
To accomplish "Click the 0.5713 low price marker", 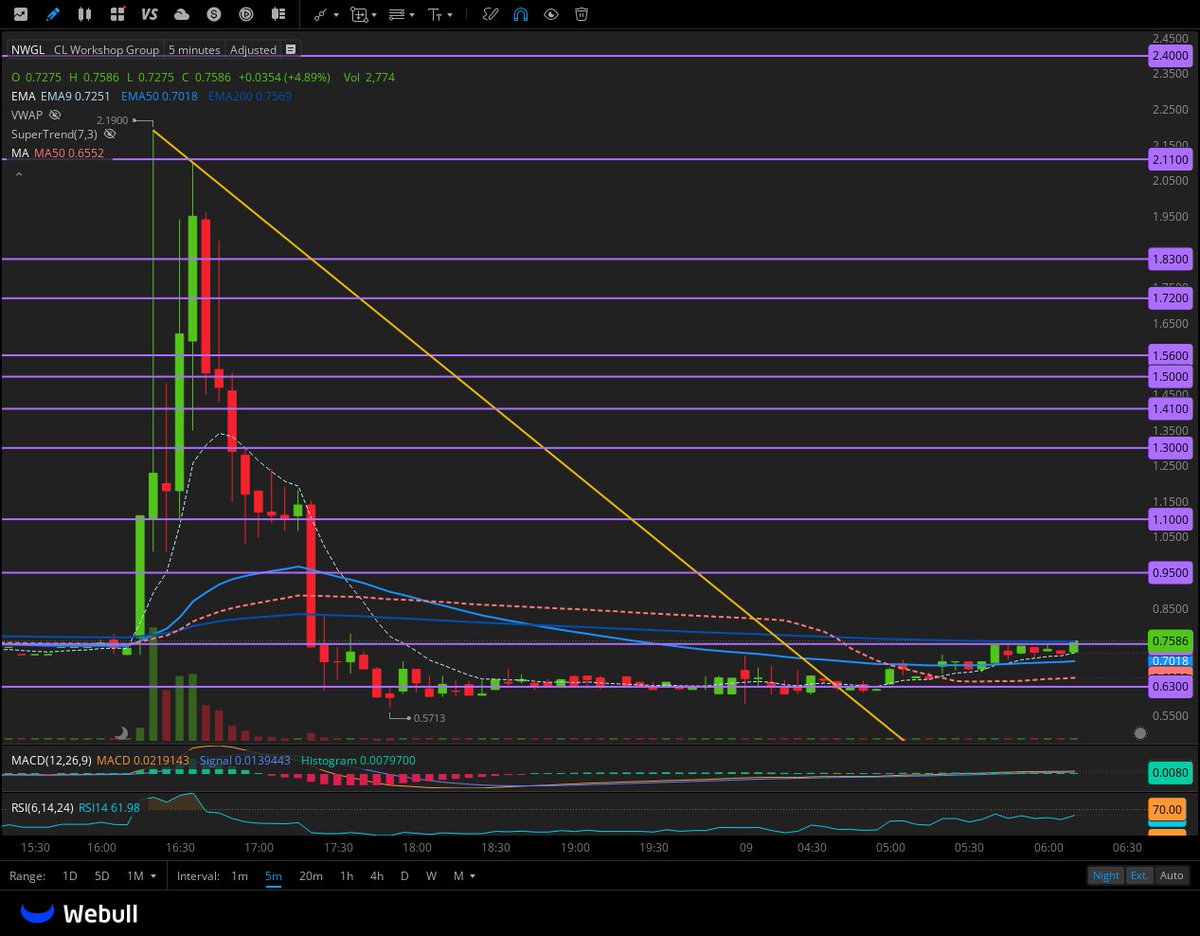I will coord(428,718).
